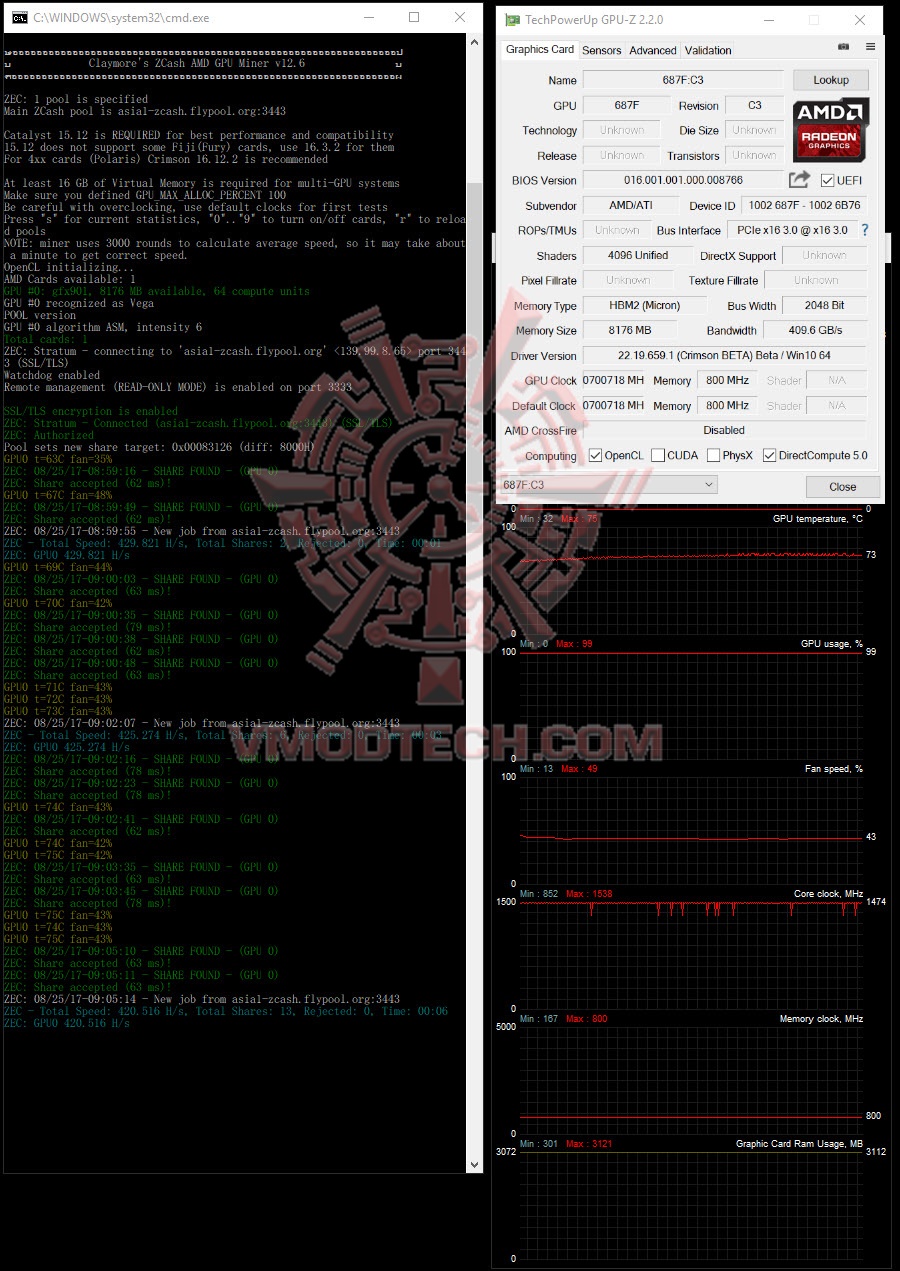Toggle the CUDA computing checkbox
This screenshot has height=1271, width=900.
coord(657,455)
